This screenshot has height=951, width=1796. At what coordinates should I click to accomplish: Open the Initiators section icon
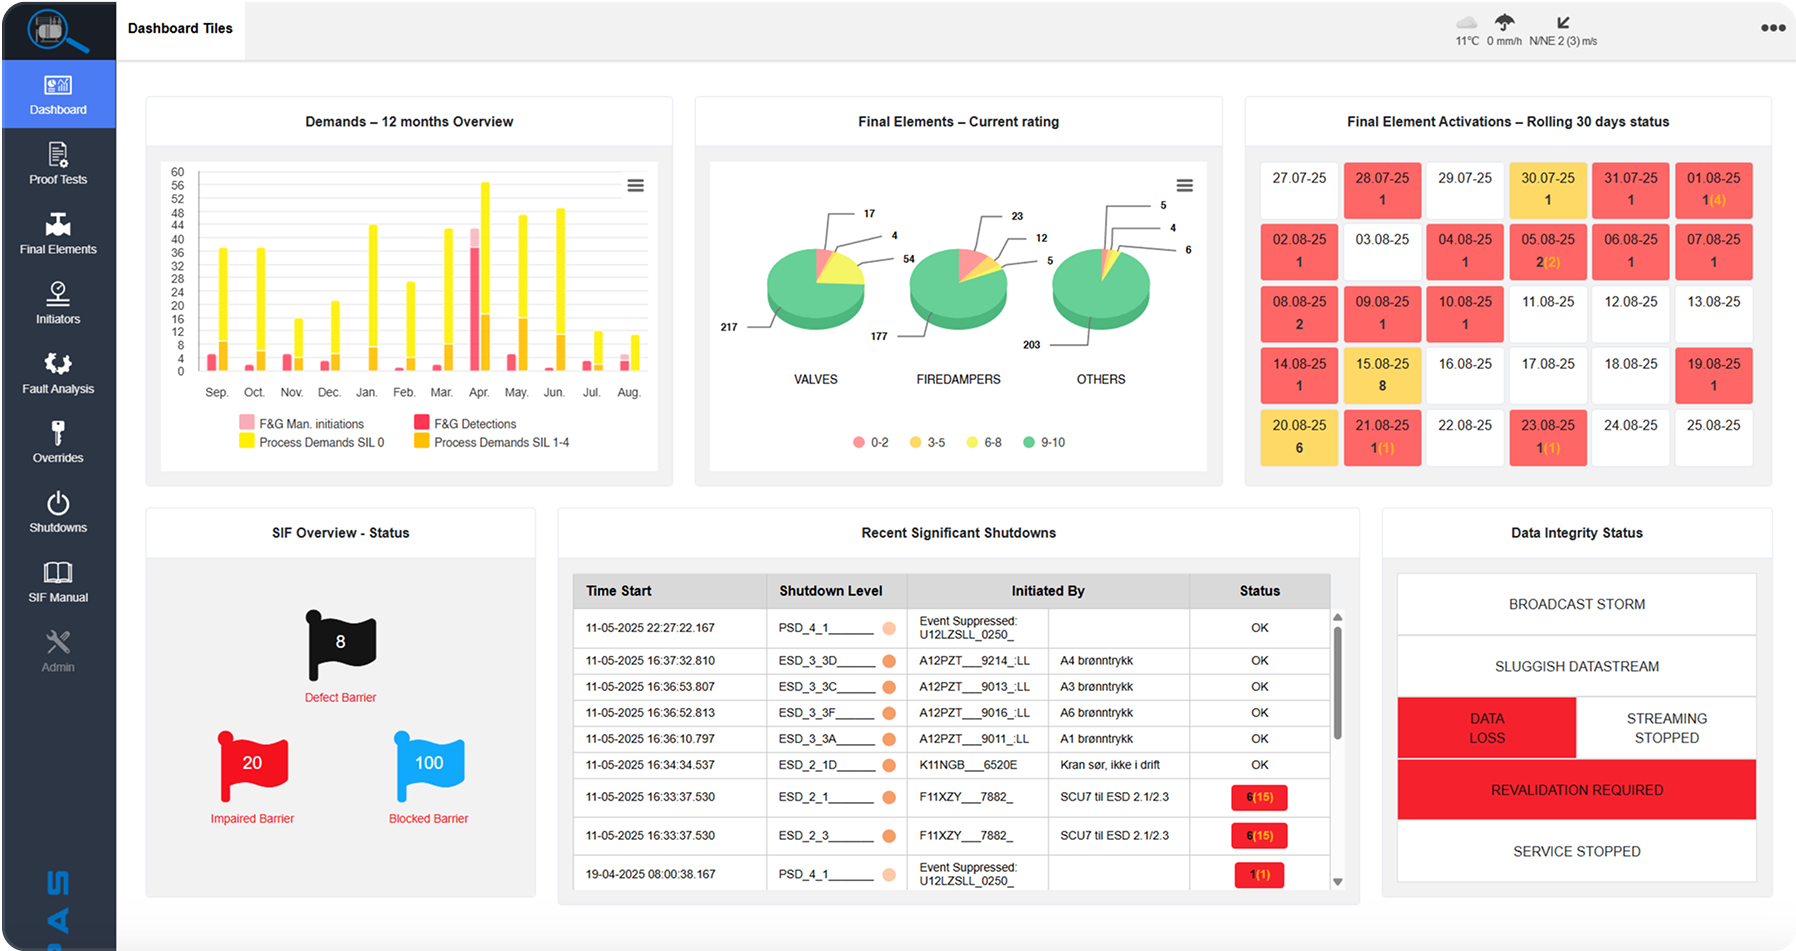pyautogui.click(x=58, y=293)
